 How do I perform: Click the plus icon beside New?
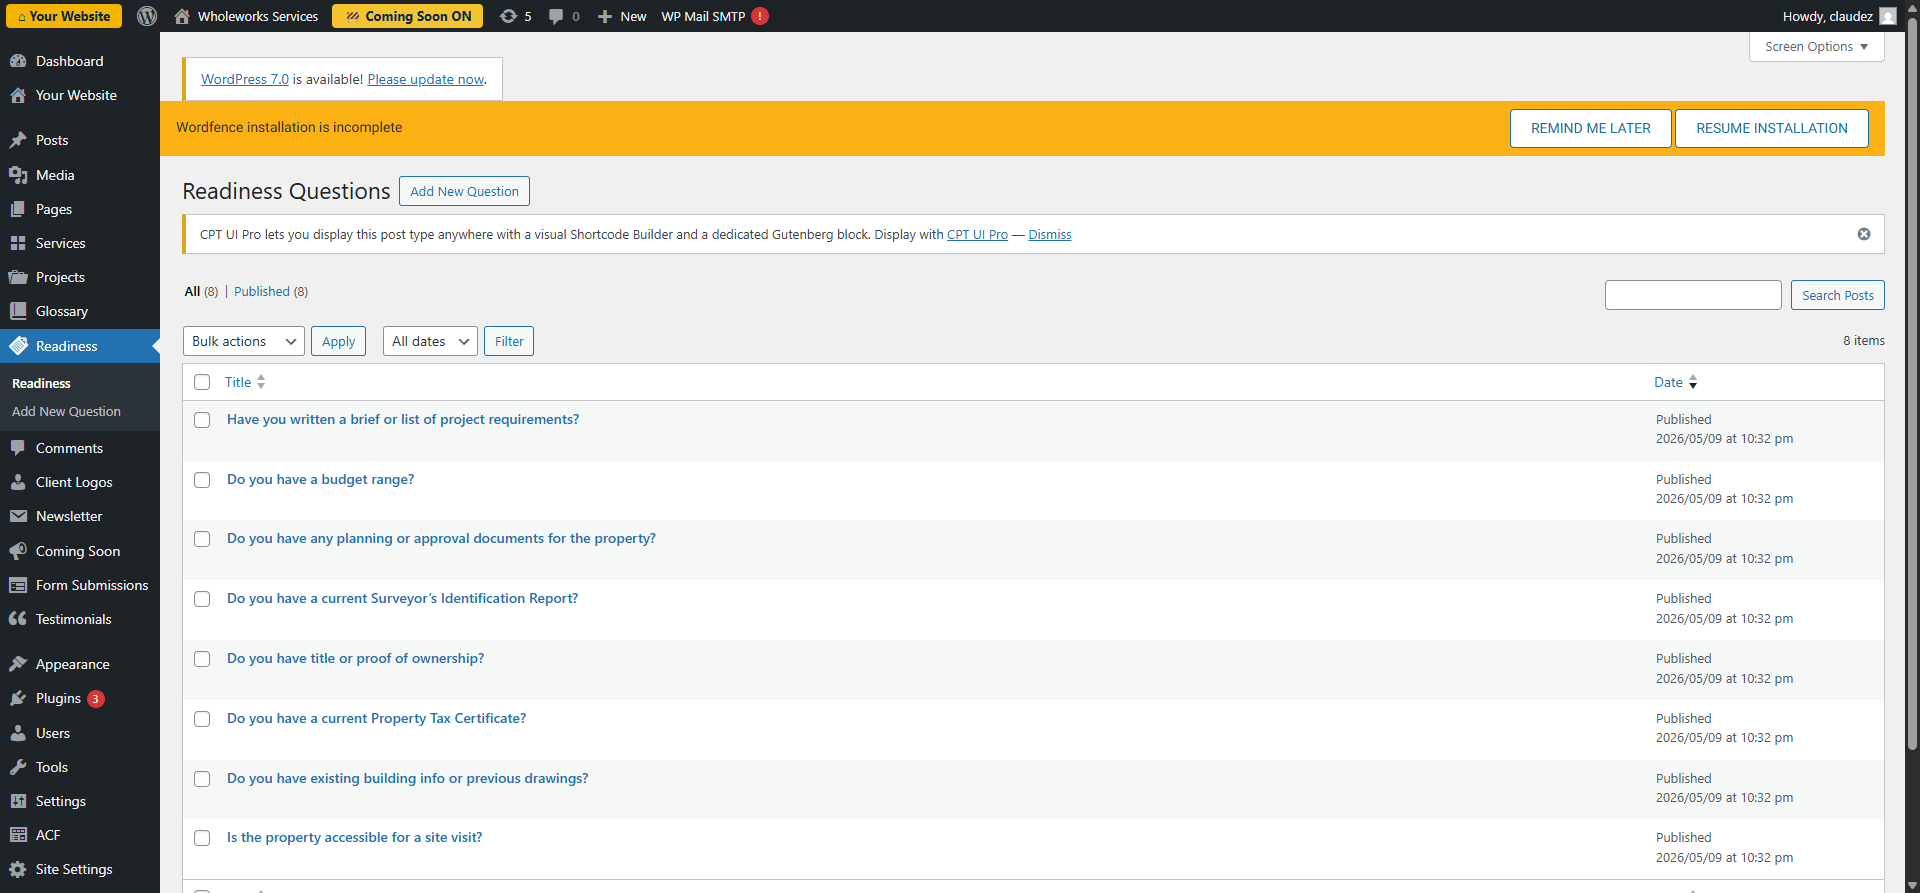point(605,16)
